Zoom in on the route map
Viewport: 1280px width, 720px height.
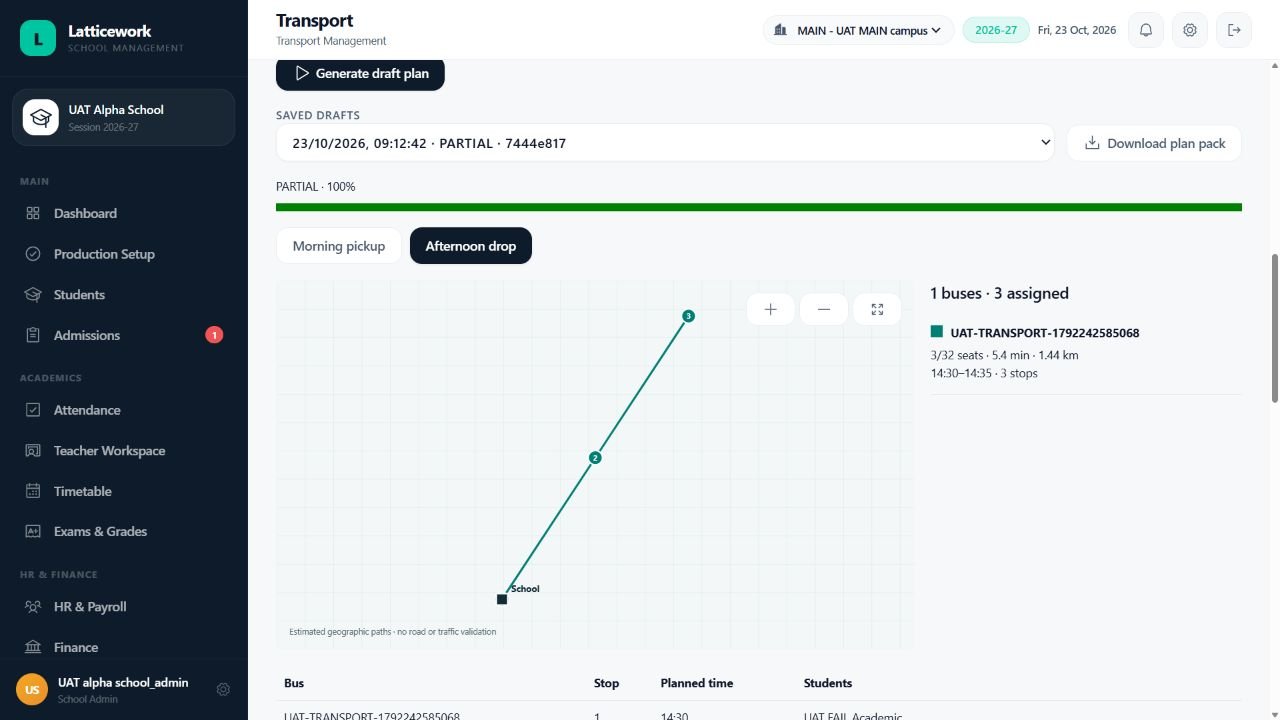tap(770, 309)
